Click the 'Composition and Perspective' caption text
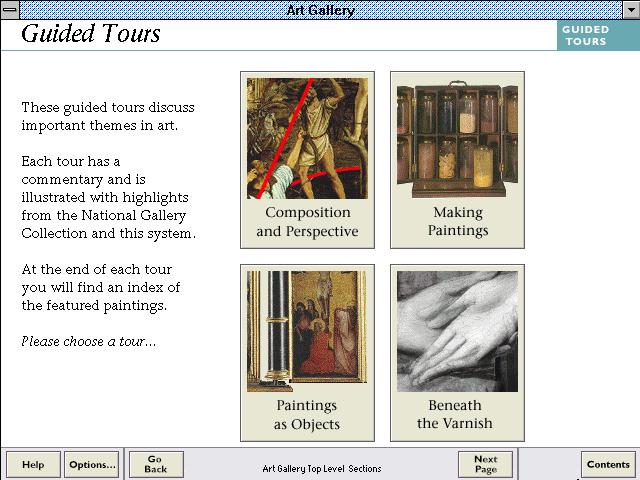Viewport: 640px width, 480px height. point(307,222)
